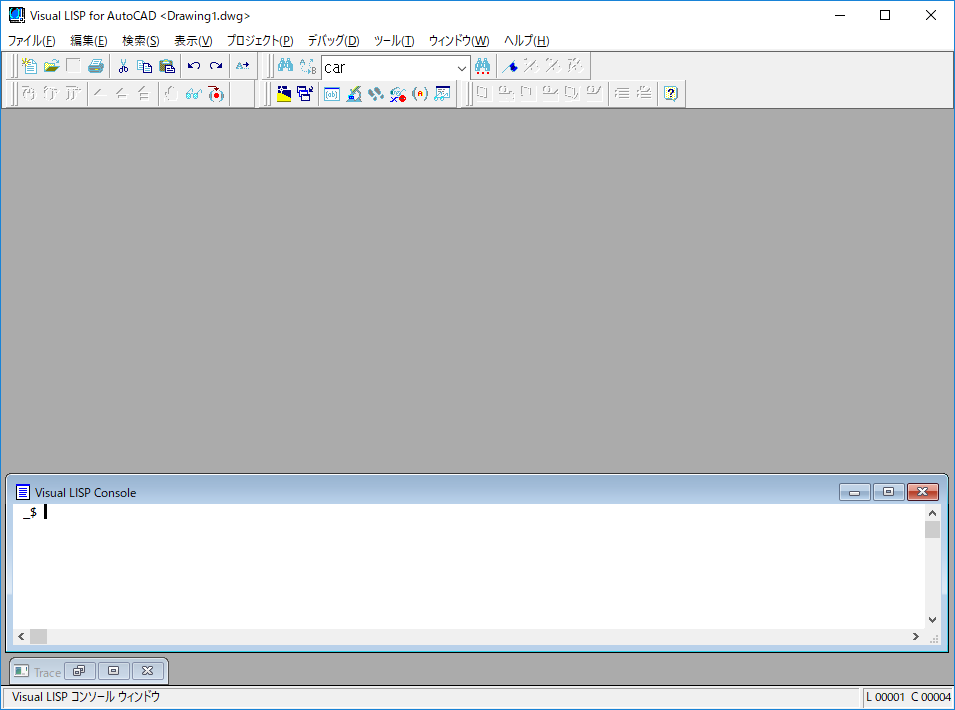This screenshot has width=955, height=710.
Task: Click the Uncomment Block icon
Action: click(x=644, y=94)
